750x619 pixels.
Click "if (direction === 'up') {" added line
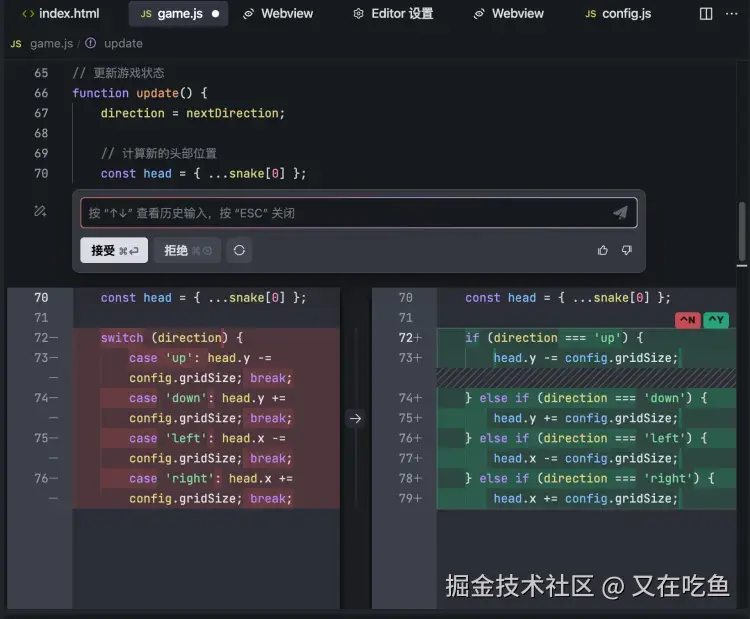pyautogui.click(x=554, y=338)
